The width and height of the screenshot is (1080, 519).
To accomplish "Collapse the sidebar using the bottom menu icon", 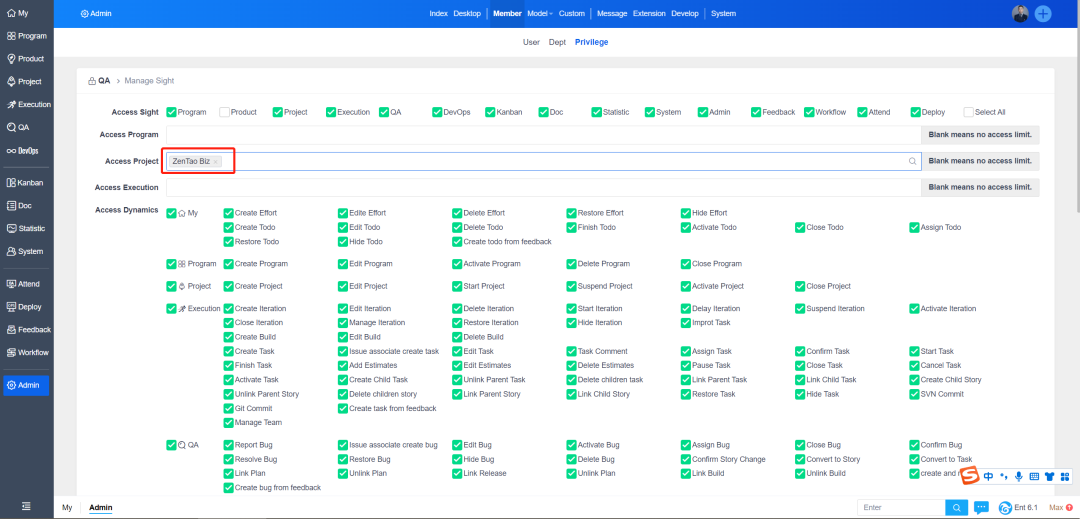I will point(26,507).
